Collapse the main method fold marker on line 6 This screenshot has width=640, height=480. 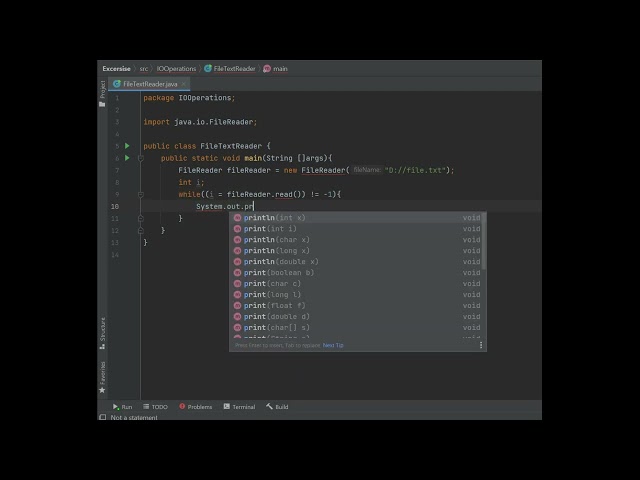pos(140,158)
